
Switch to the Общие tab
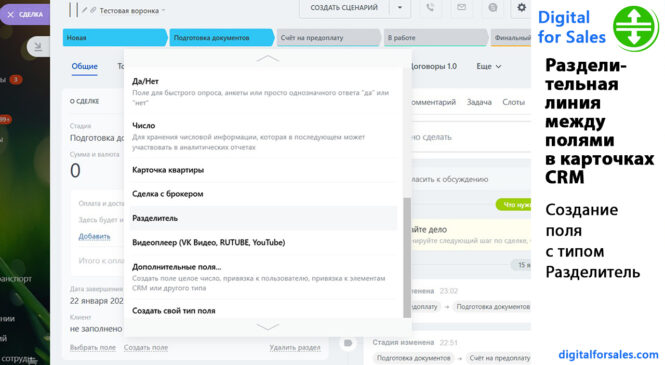click(84, 67)
